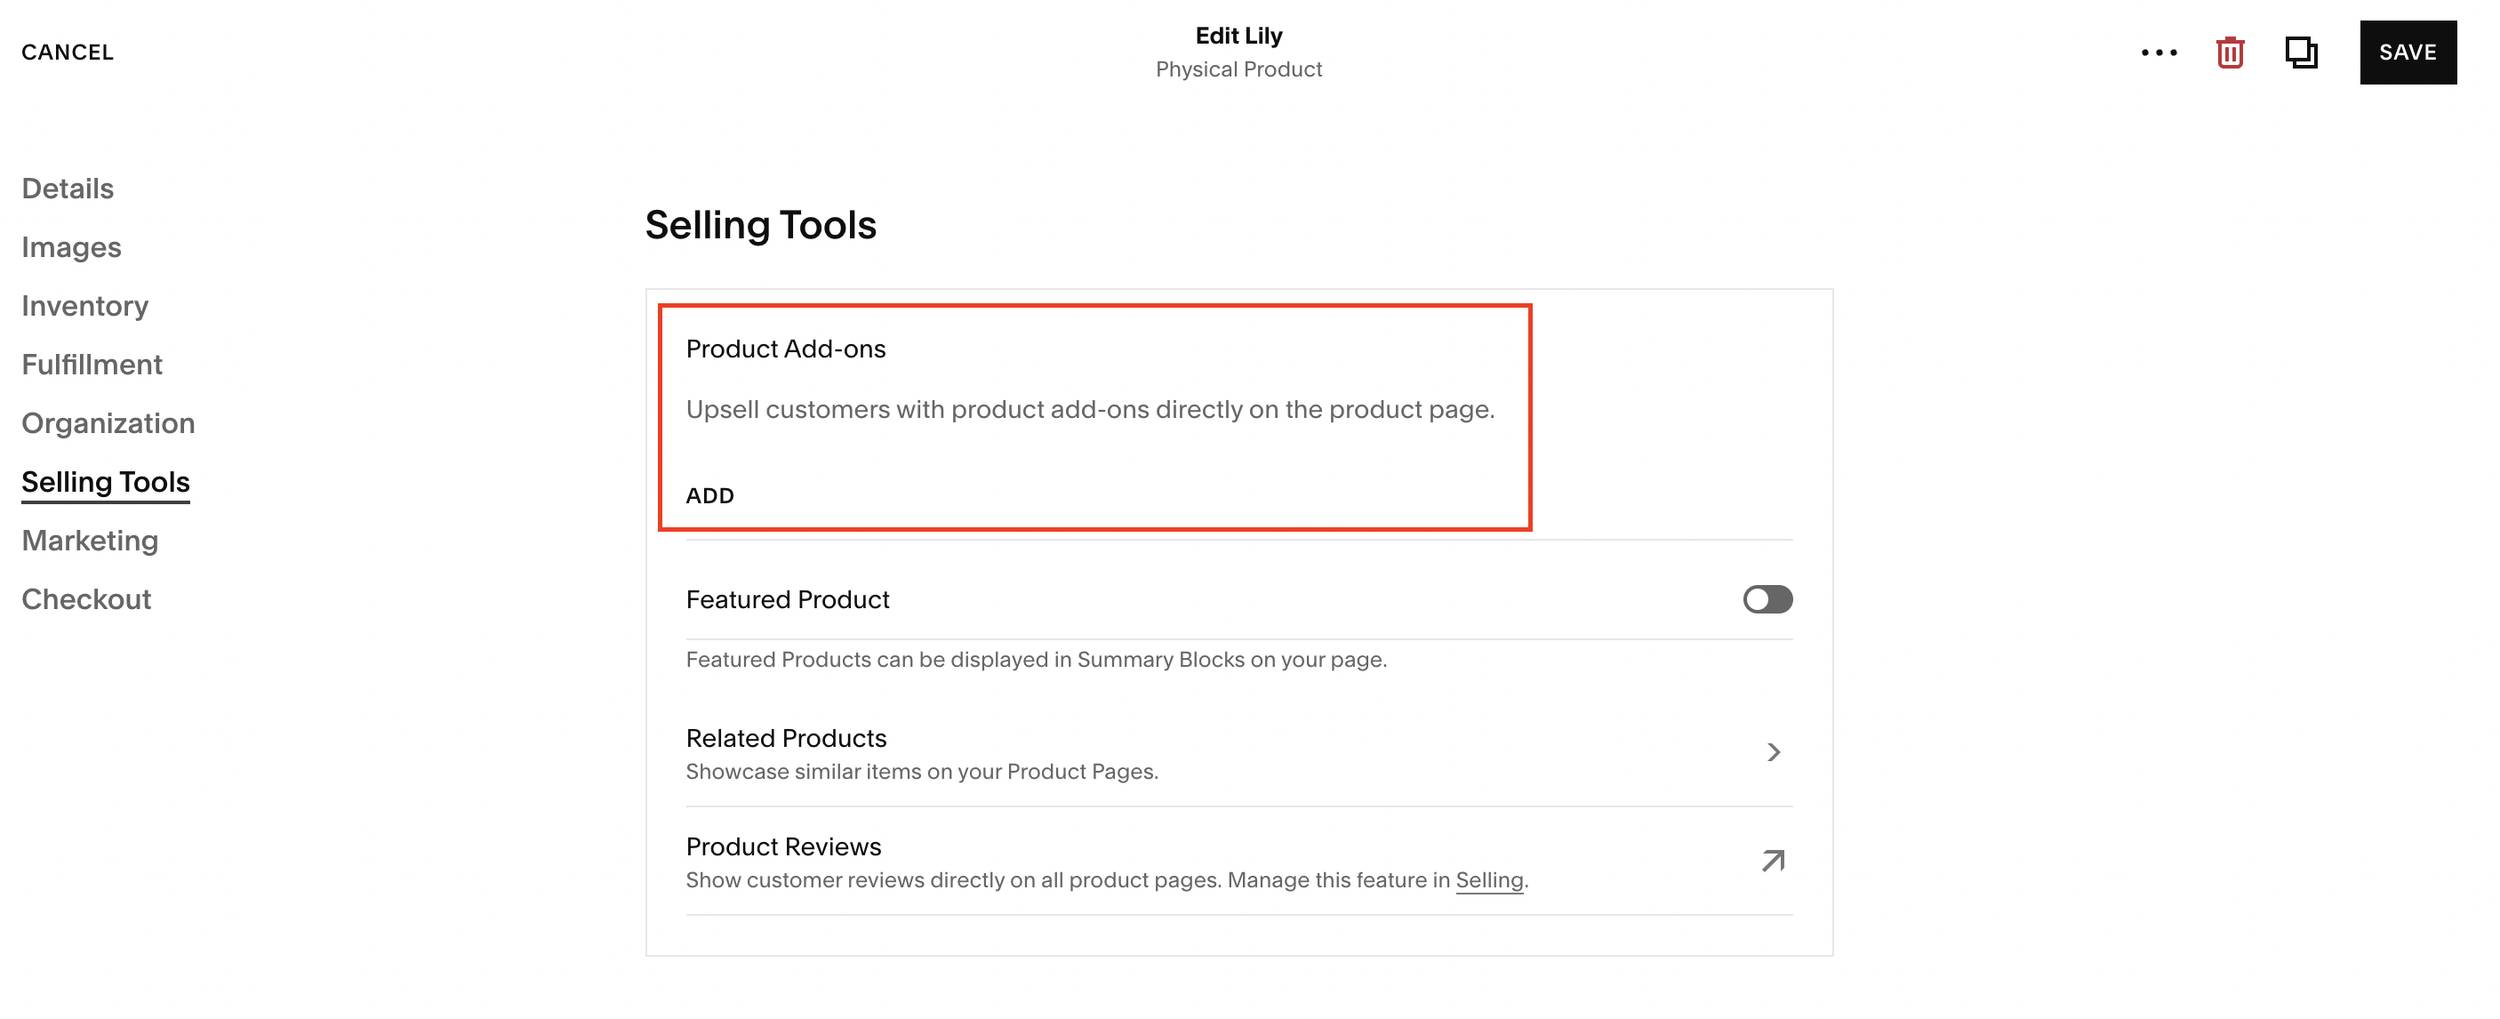This screenshot has width=2500, height=1019.
Task: Click the 'Physical Product' subtitle
Action: pyautogui.click(x=1238, y=69)
